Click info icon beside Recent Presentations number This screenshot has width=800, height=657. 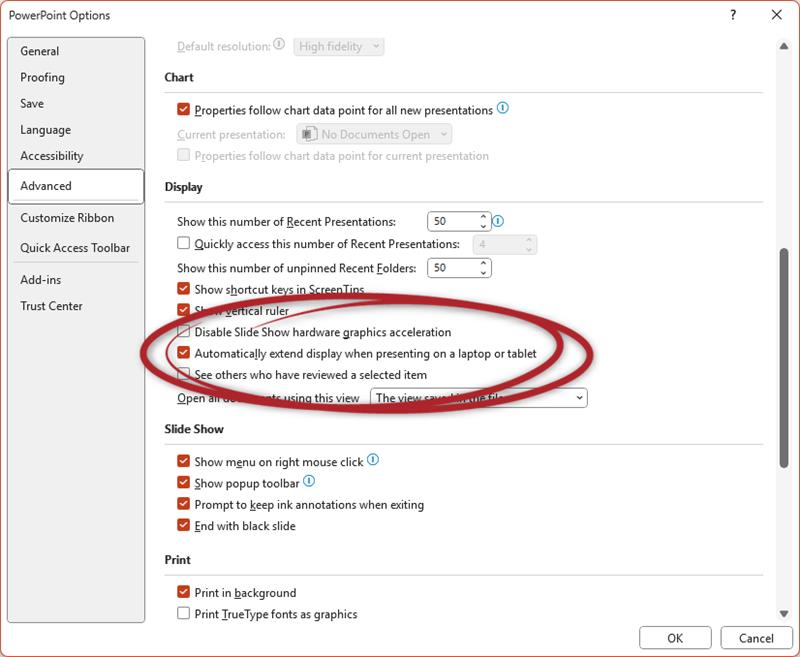tap(498, 221)
